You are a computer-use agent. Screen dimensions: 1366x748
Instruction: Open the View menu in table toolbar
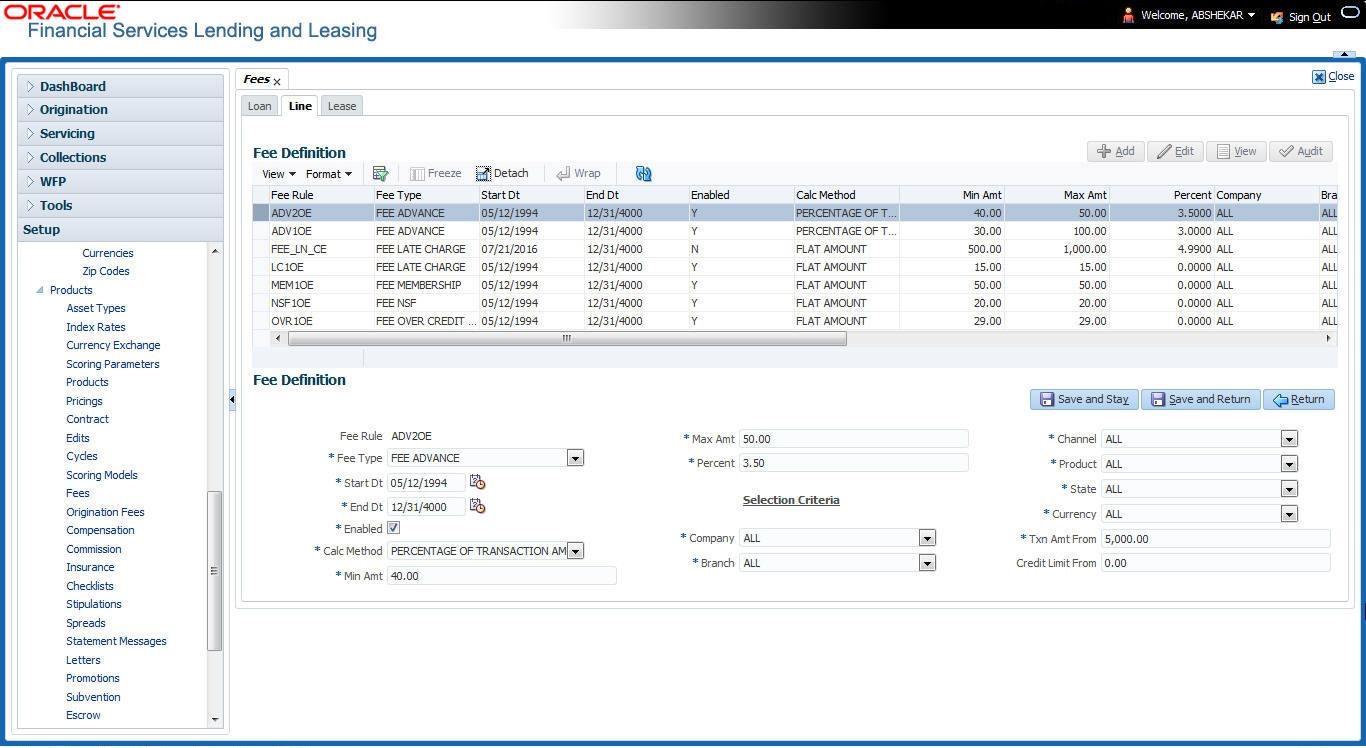278,174
